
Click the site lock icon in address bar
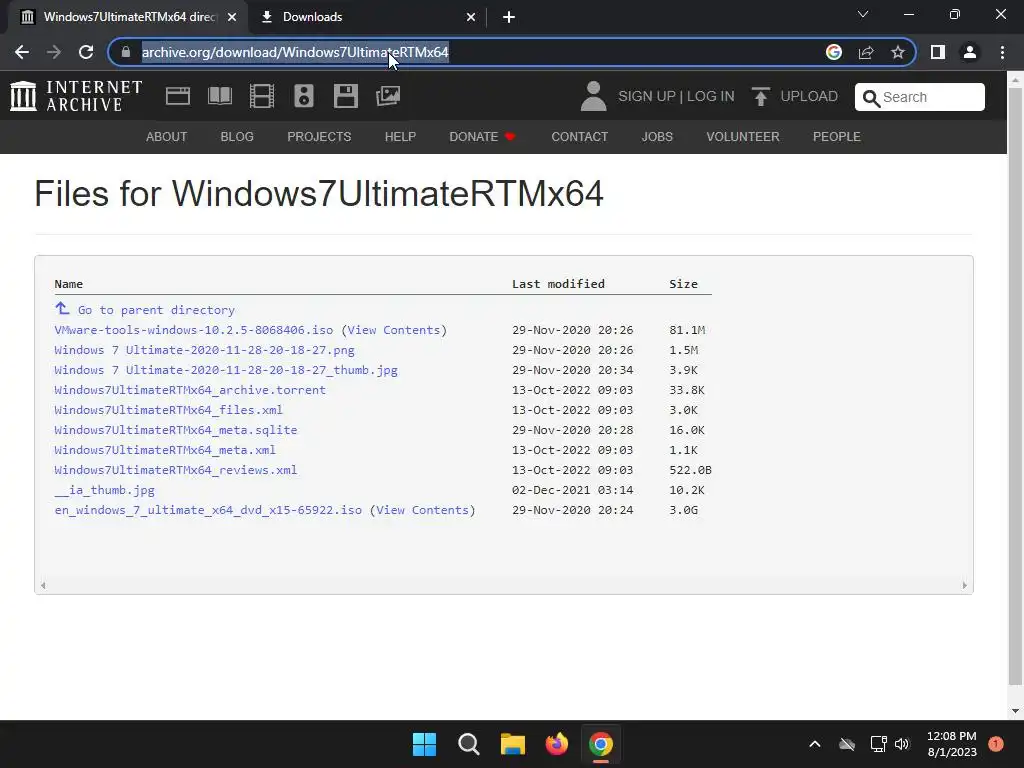tap(126, 52)
